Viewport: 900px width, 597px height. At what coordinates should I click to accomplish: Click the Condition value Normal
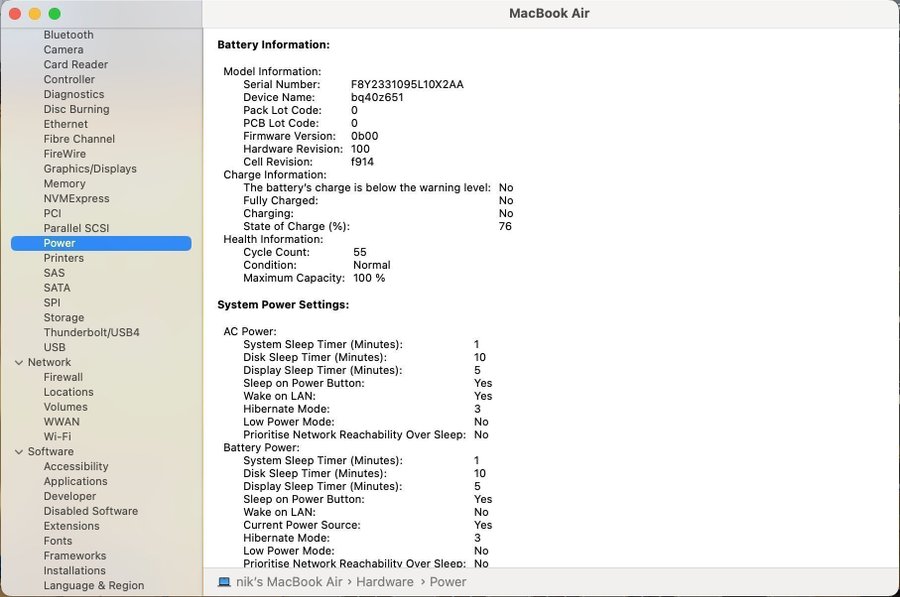[x=372, y=265]
